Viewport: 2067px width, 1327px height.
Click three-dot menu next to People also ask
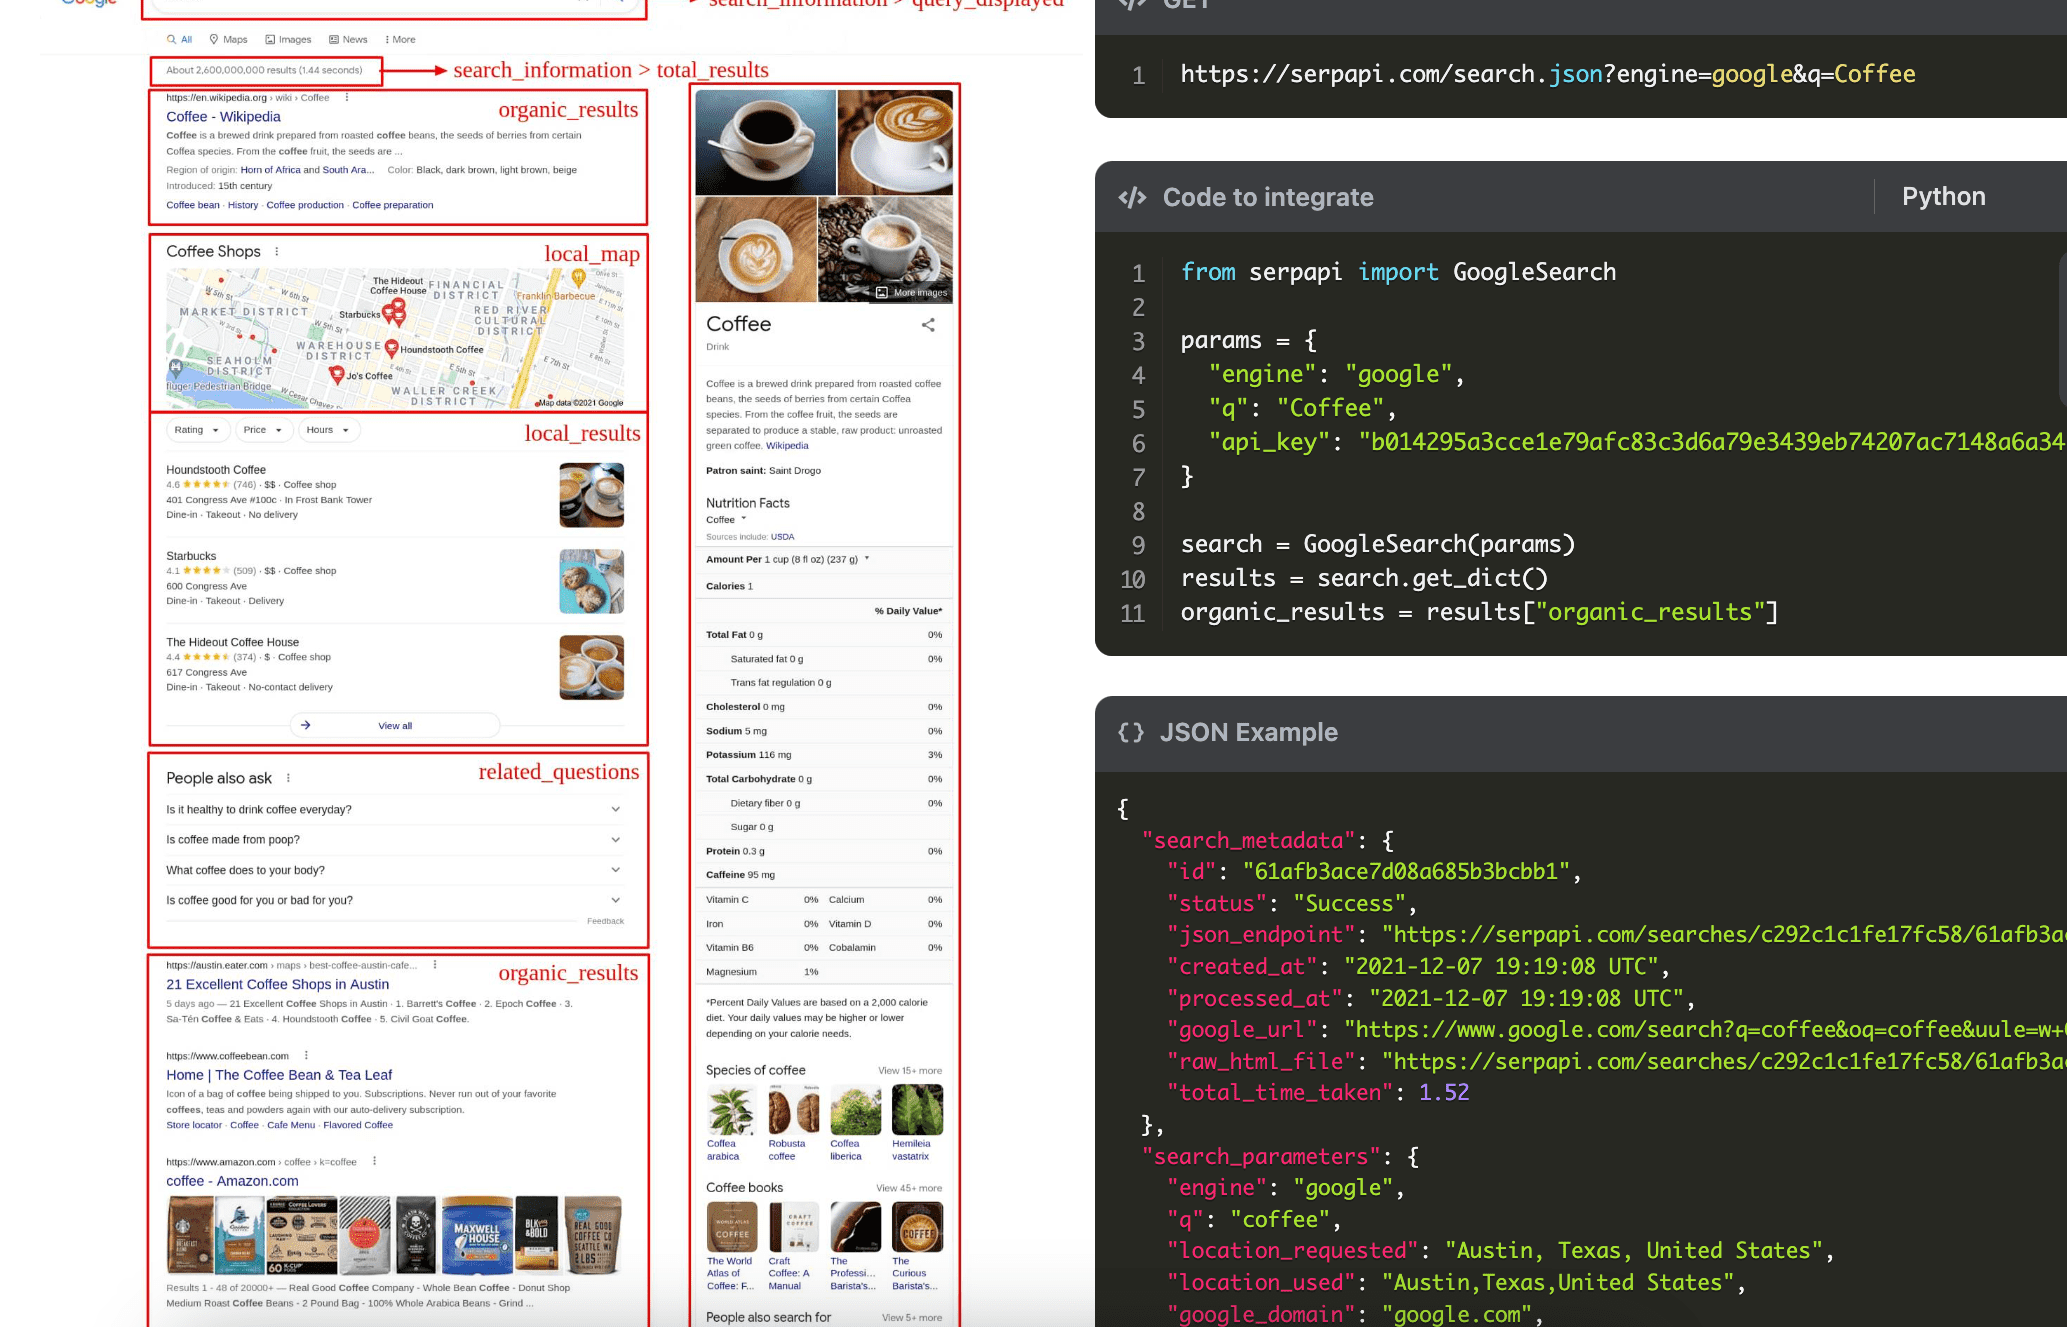point(288,778)
